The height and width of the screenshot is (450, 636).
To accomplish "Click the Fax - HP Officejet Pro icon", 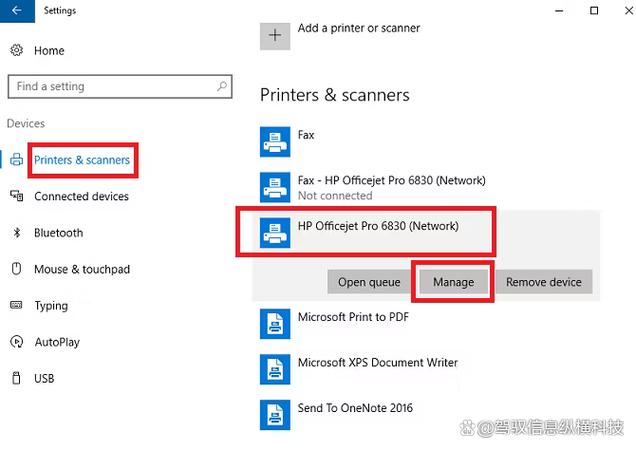I will click(275, 187).
